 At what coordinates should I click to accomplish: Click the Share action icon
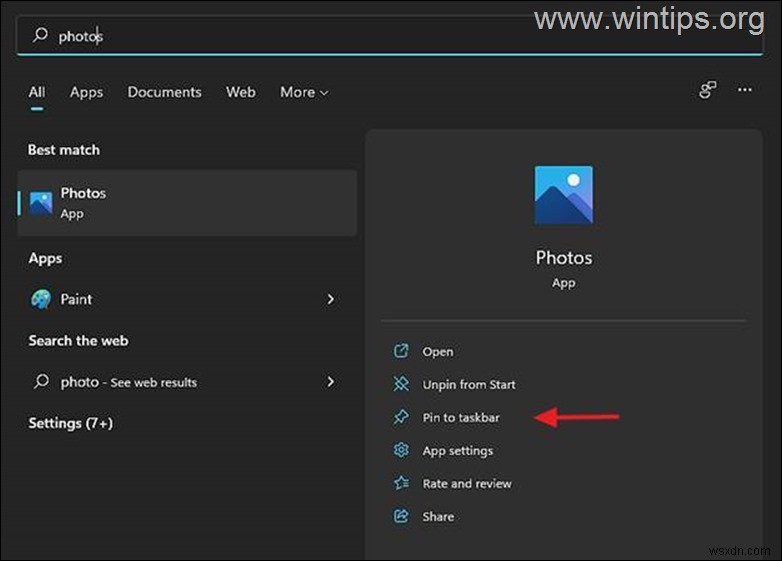pyautogui.click(x=401, y=516)
